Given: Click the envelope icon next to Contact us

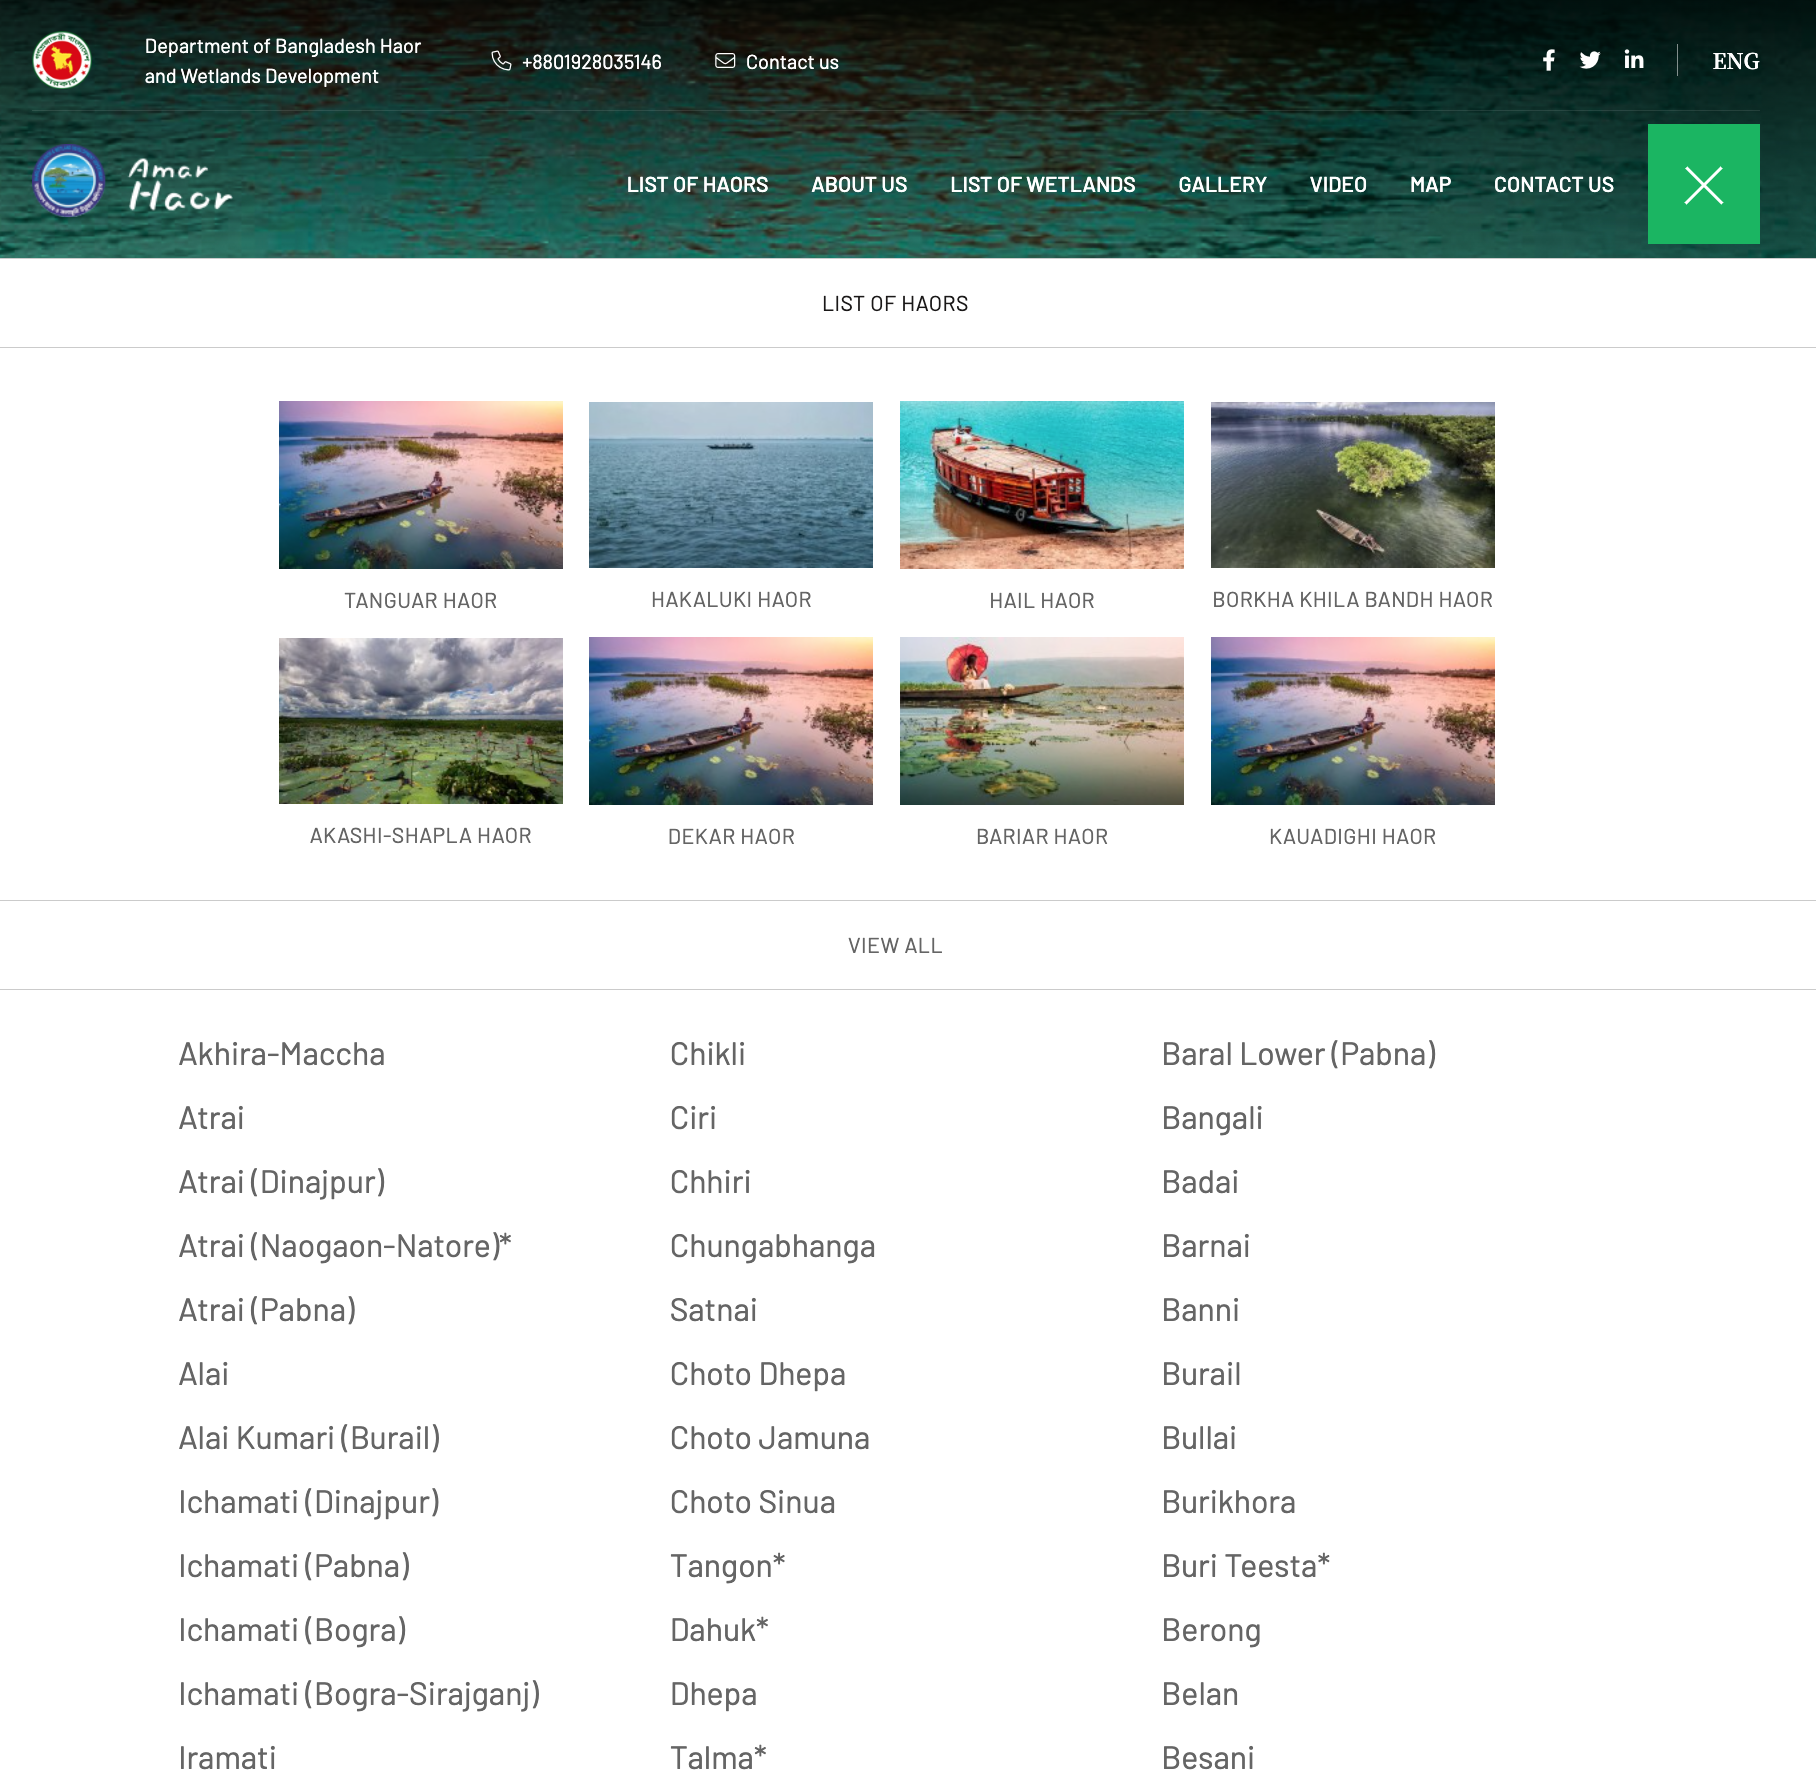Looking at the screenshot, I should (x=725, y=61).
